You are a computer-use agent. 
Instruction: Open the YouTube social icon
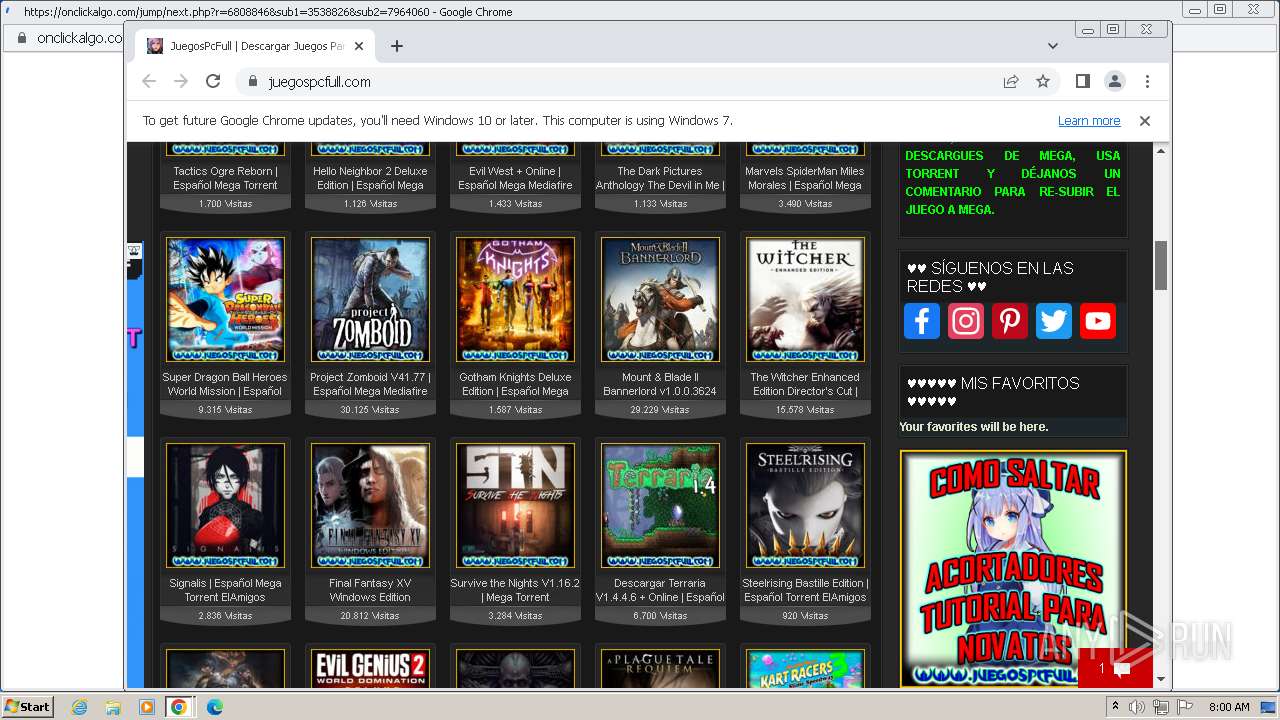(x=1098, y=321)
